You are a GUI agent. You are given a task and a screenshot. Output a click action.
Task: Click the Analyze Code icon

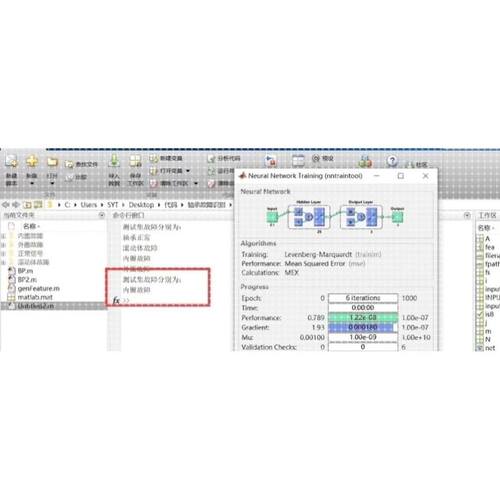pos(211,158)
